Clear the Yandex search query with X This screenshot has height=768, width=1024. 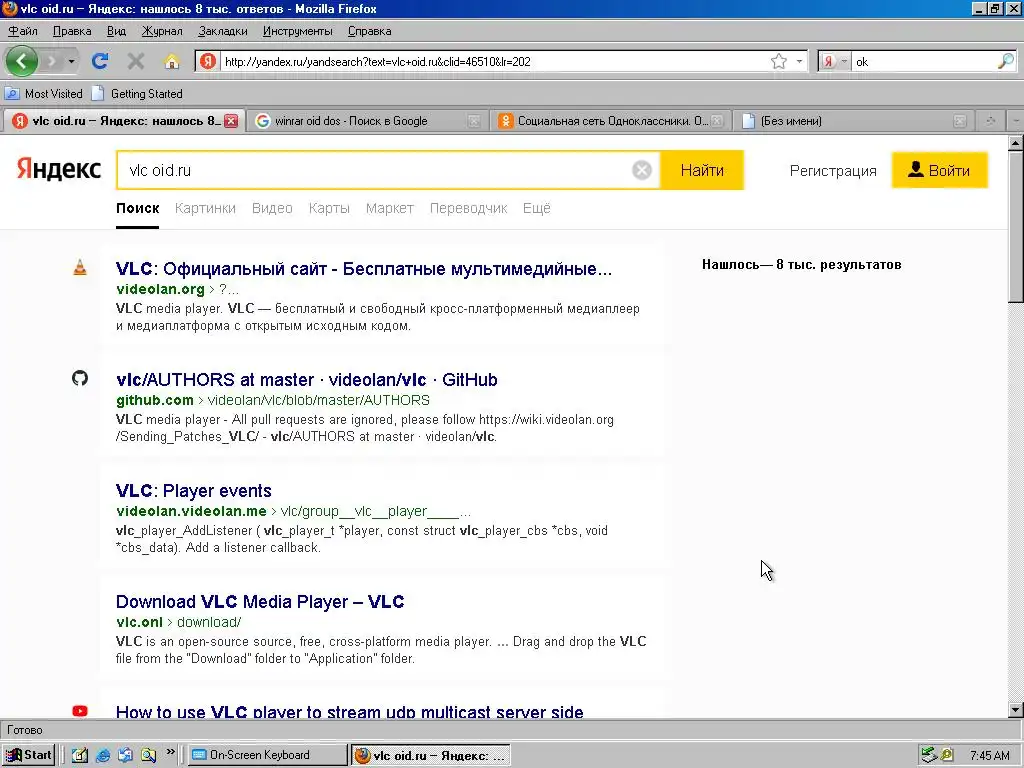point(642,170)
